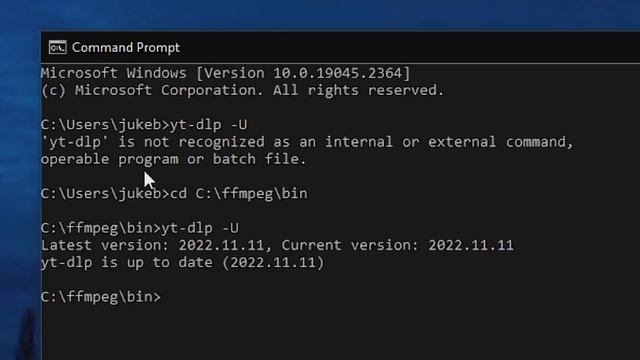
Task: Click the words internal or external command
Action: pyautogui.click(x=449, y=142)
